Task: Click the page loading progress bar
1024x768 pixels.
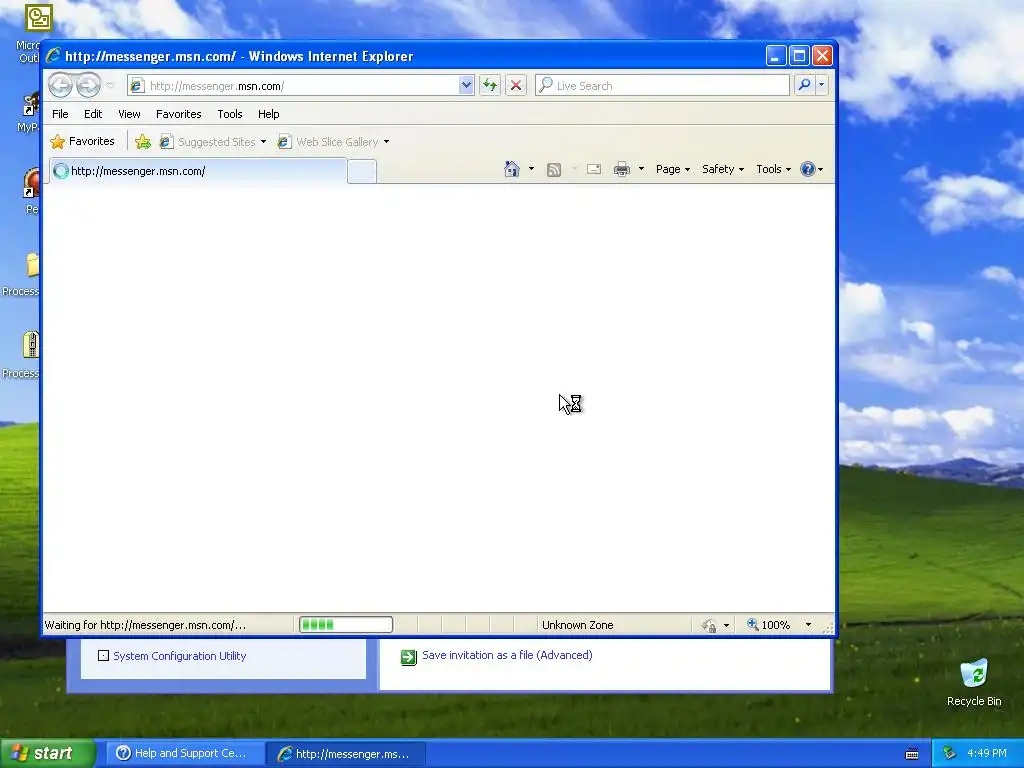Action: point(346,625)
